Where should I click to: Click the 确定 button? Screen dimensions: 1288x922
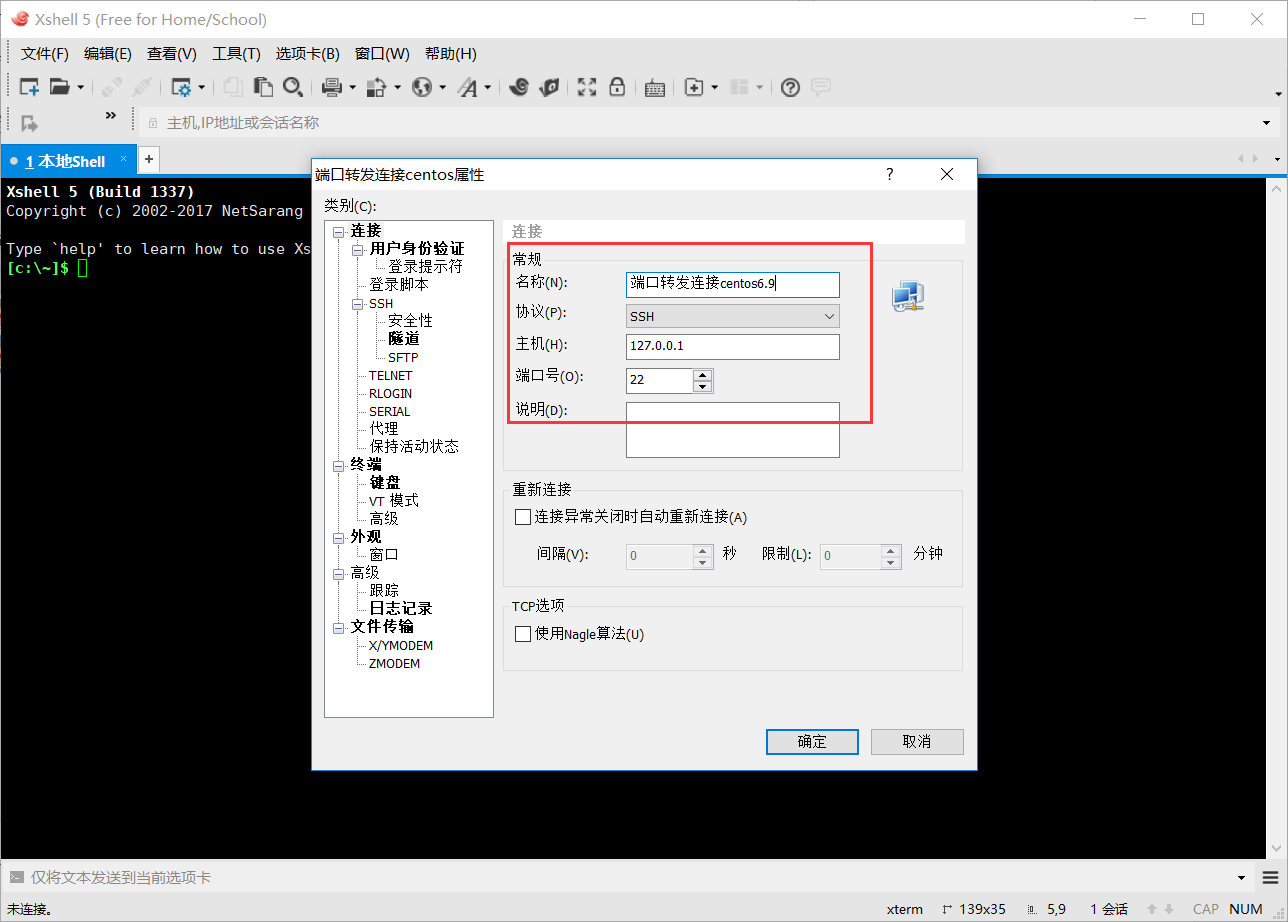(812, 741)
